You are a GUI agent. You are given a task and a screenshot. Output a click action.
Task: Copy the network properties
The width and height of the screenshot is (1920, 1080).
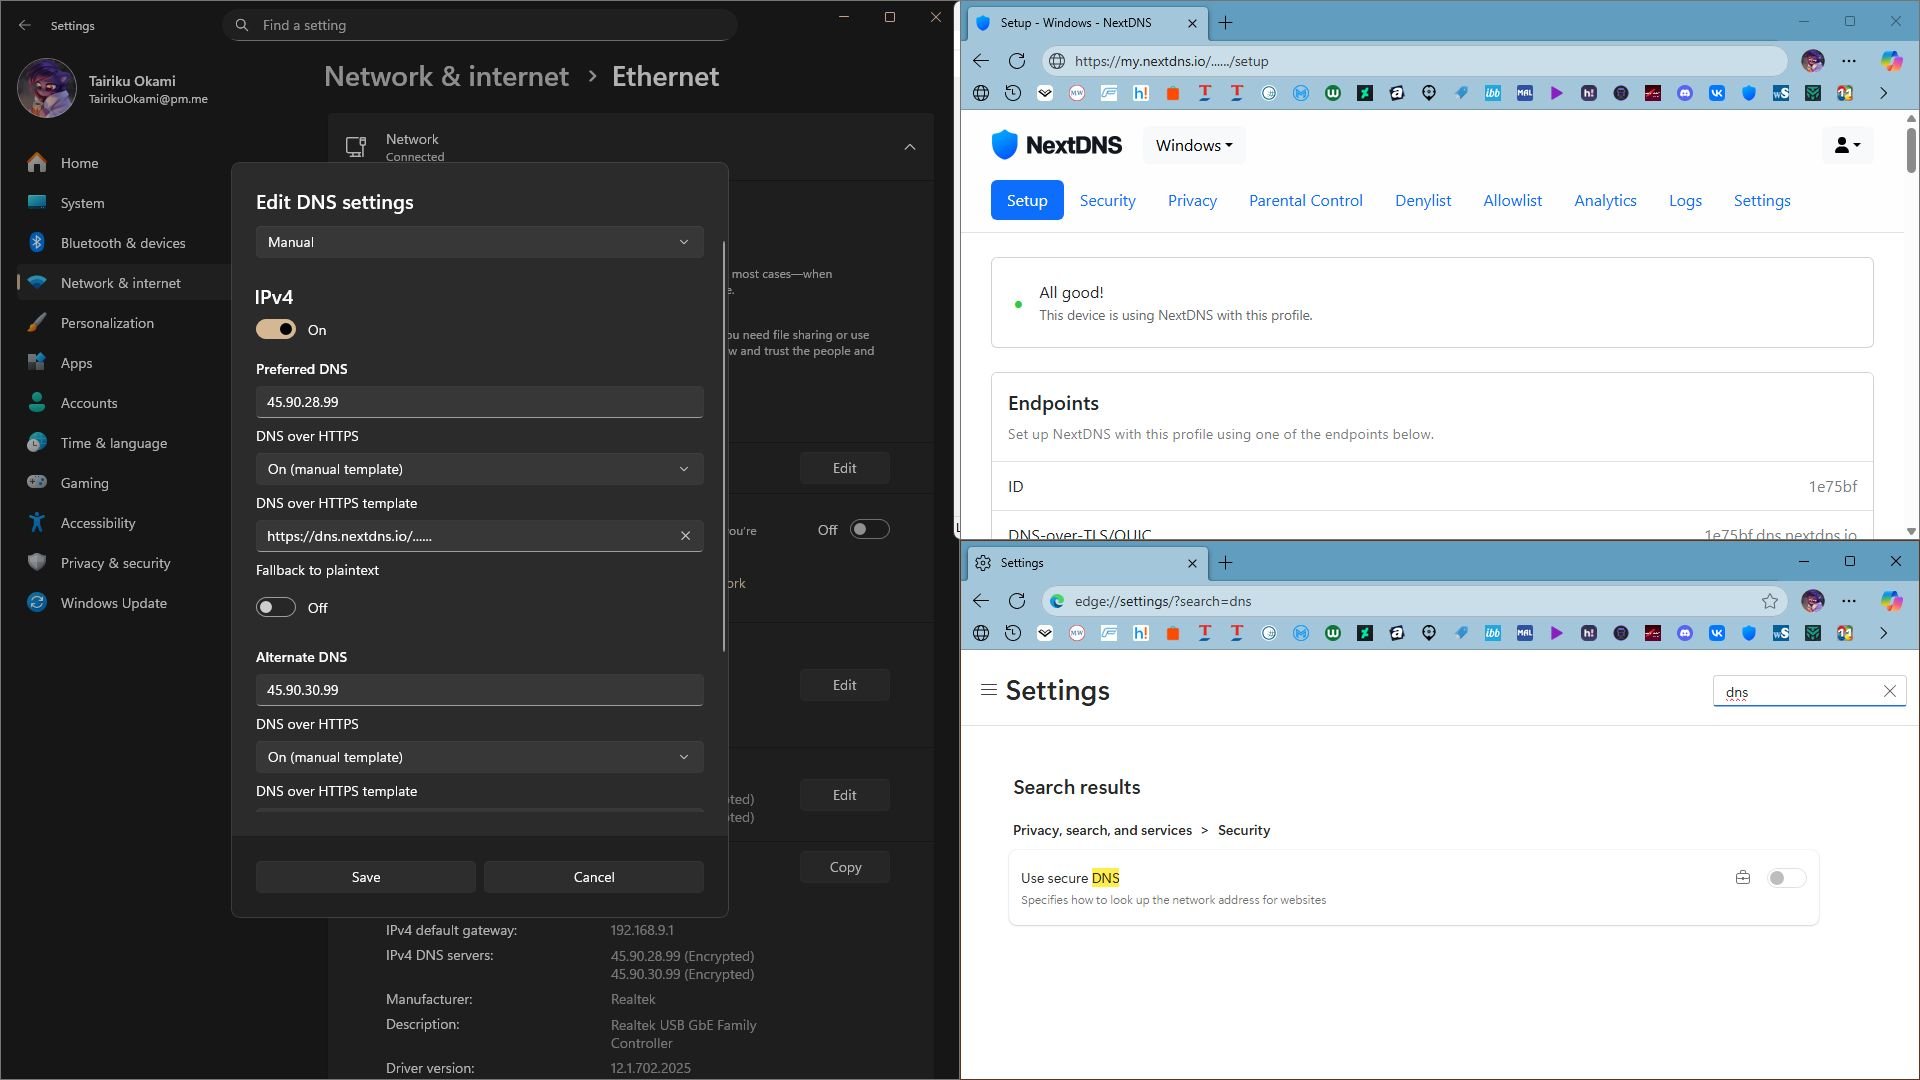pos(845,867)
